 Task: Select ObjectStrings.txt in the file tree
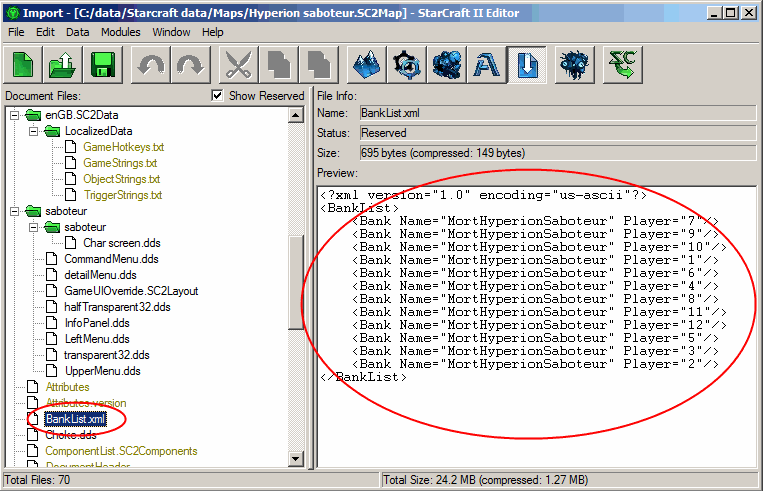pos(122,179)
